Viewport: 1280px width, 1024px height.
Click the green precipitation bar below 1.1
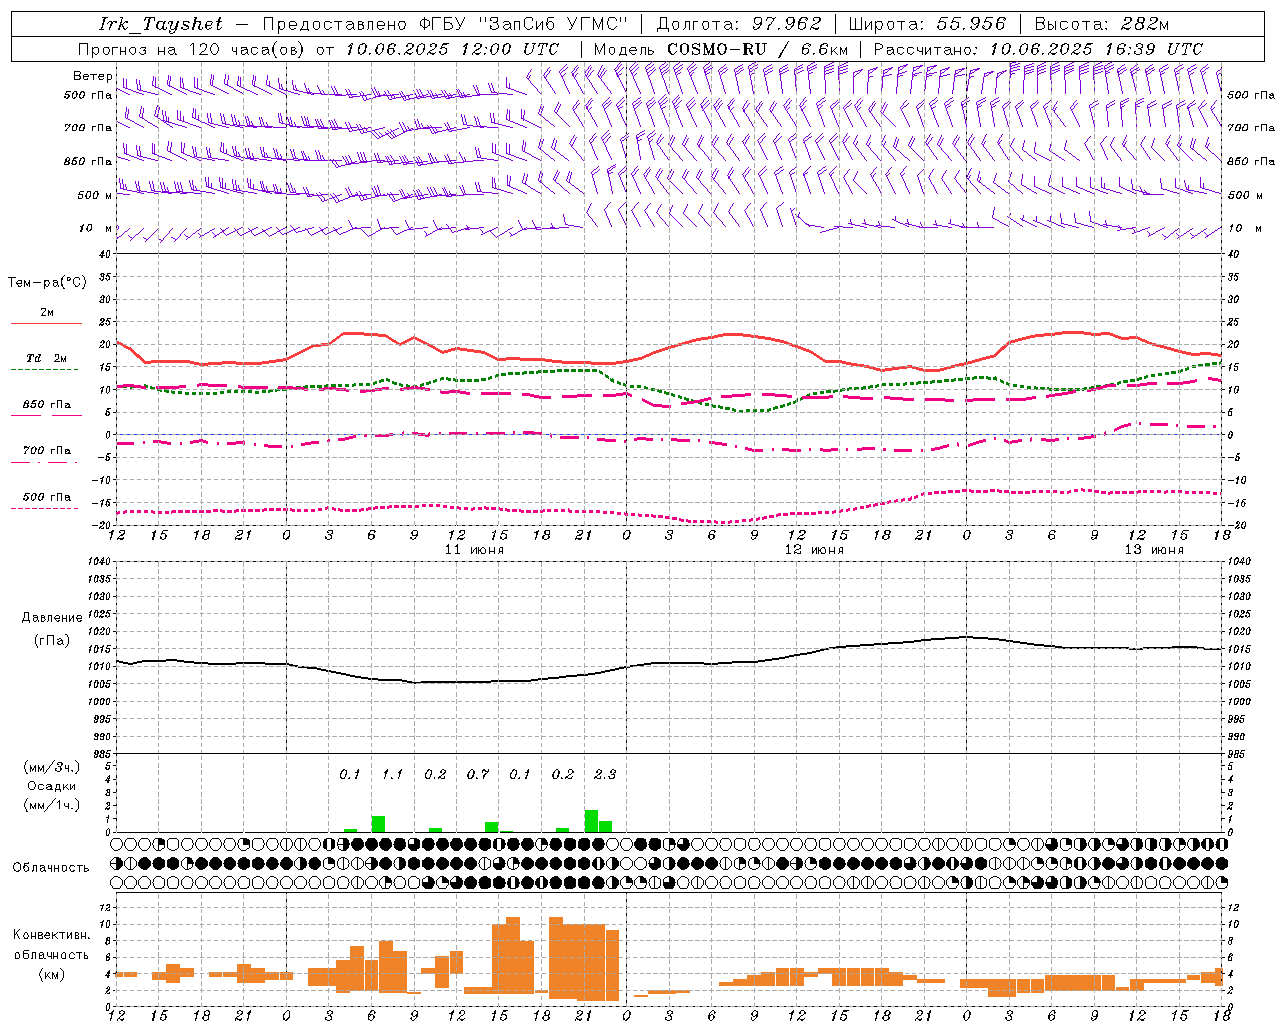coord(378,824)
